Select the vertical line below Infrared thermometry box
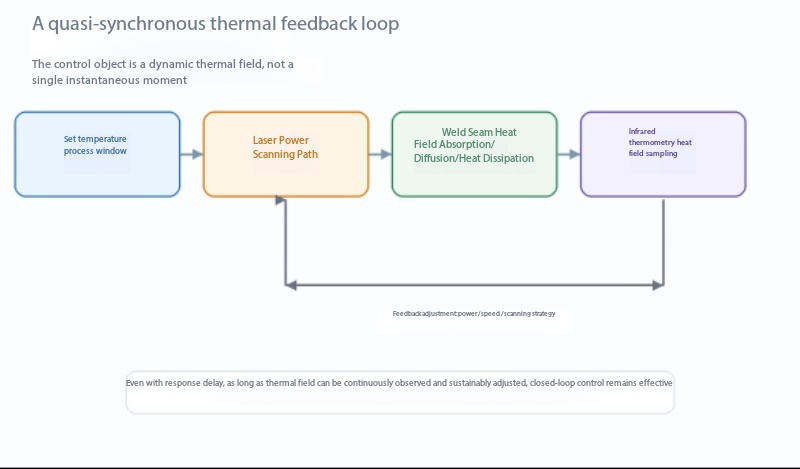The height and width of the screenshot is (469, 800). coord(663,240)
